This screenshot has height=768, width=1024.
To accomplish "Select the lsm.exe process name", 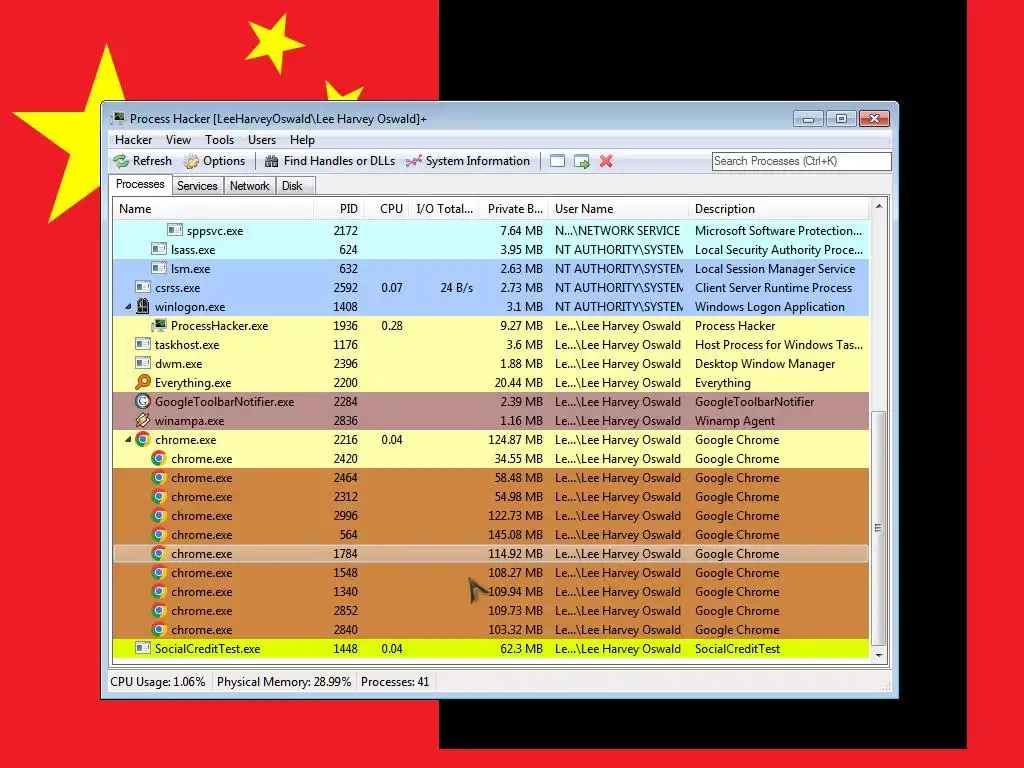I will tap(191, 268).
